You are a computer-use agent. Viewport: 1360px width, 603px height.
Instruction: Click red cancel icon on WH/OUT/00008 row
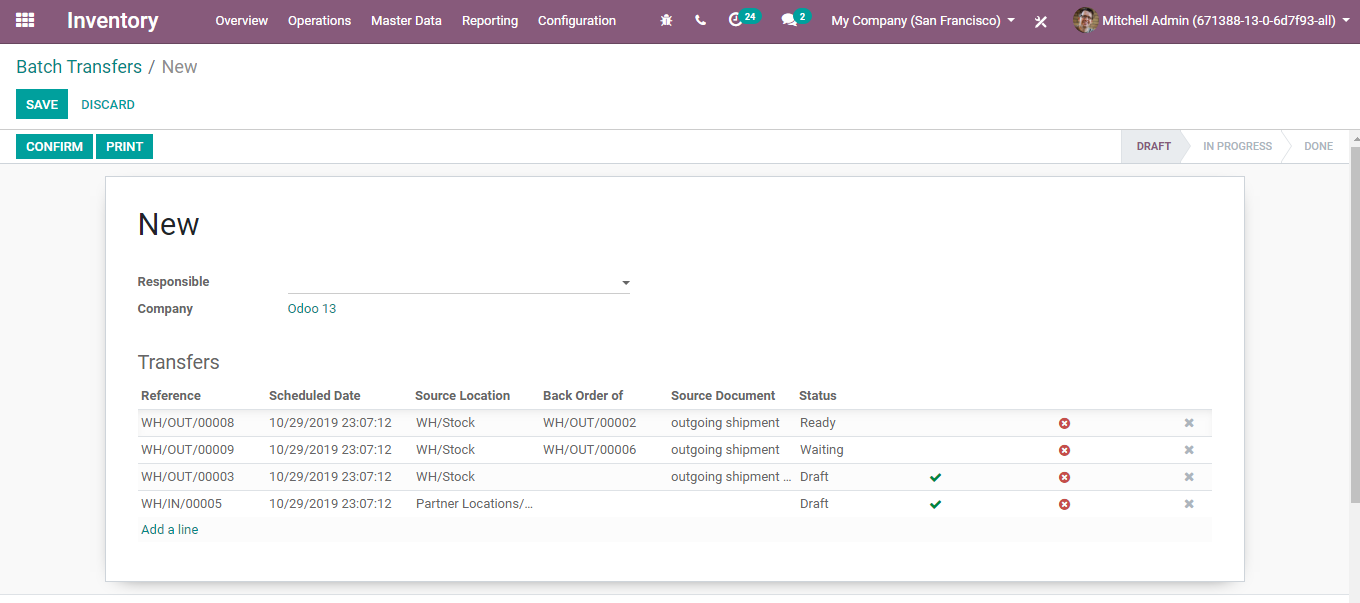click(x=1064, y=423)
